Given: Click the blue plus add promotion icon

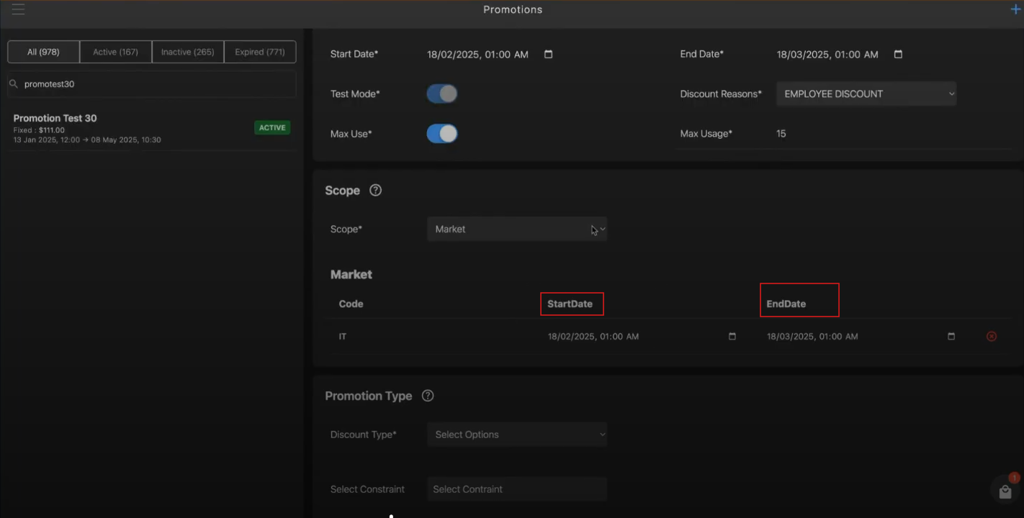Looking at the screenshot, I should pyautogui.click(x=1016, y=9).
